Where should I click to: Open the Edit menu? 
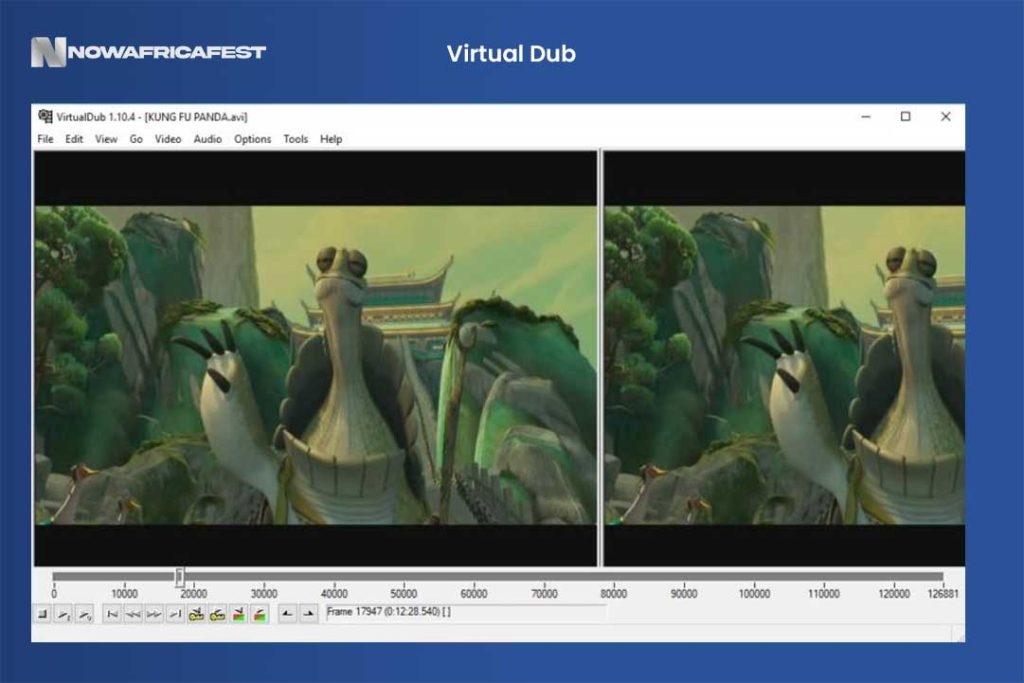point(74,139)
